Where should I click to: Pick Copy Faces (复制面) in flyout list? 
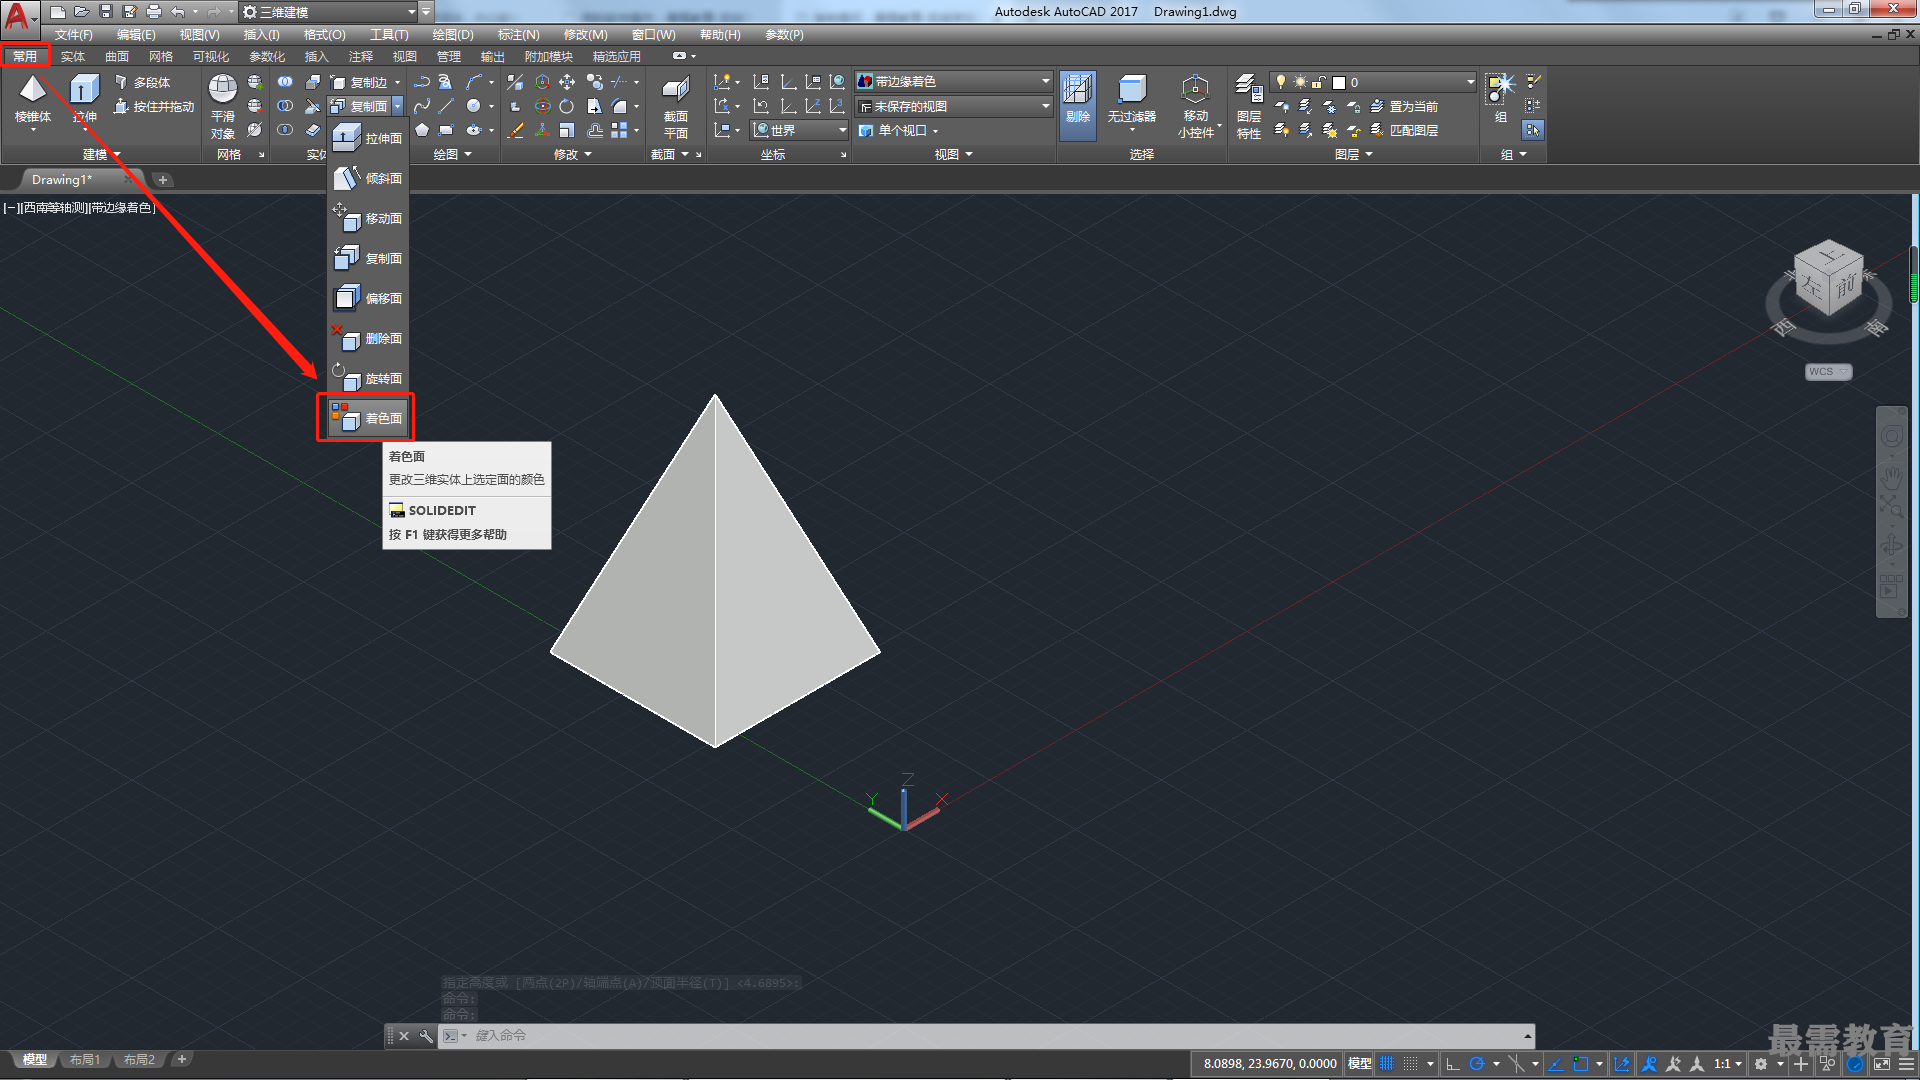368,258
